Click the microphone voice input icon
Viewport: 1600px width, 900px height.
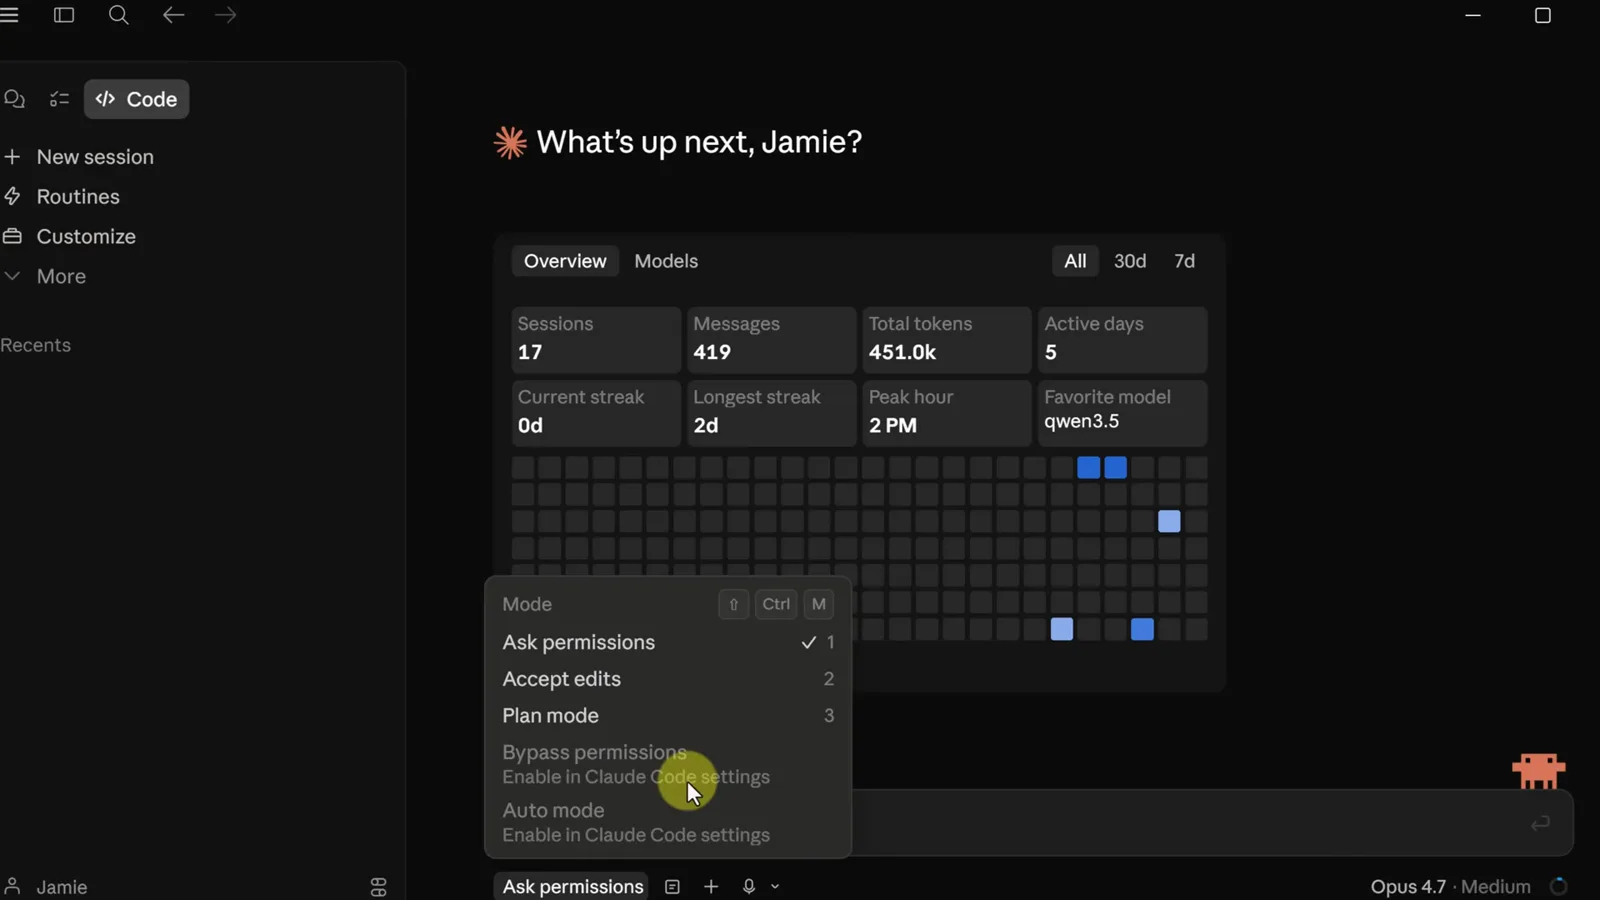748,887
